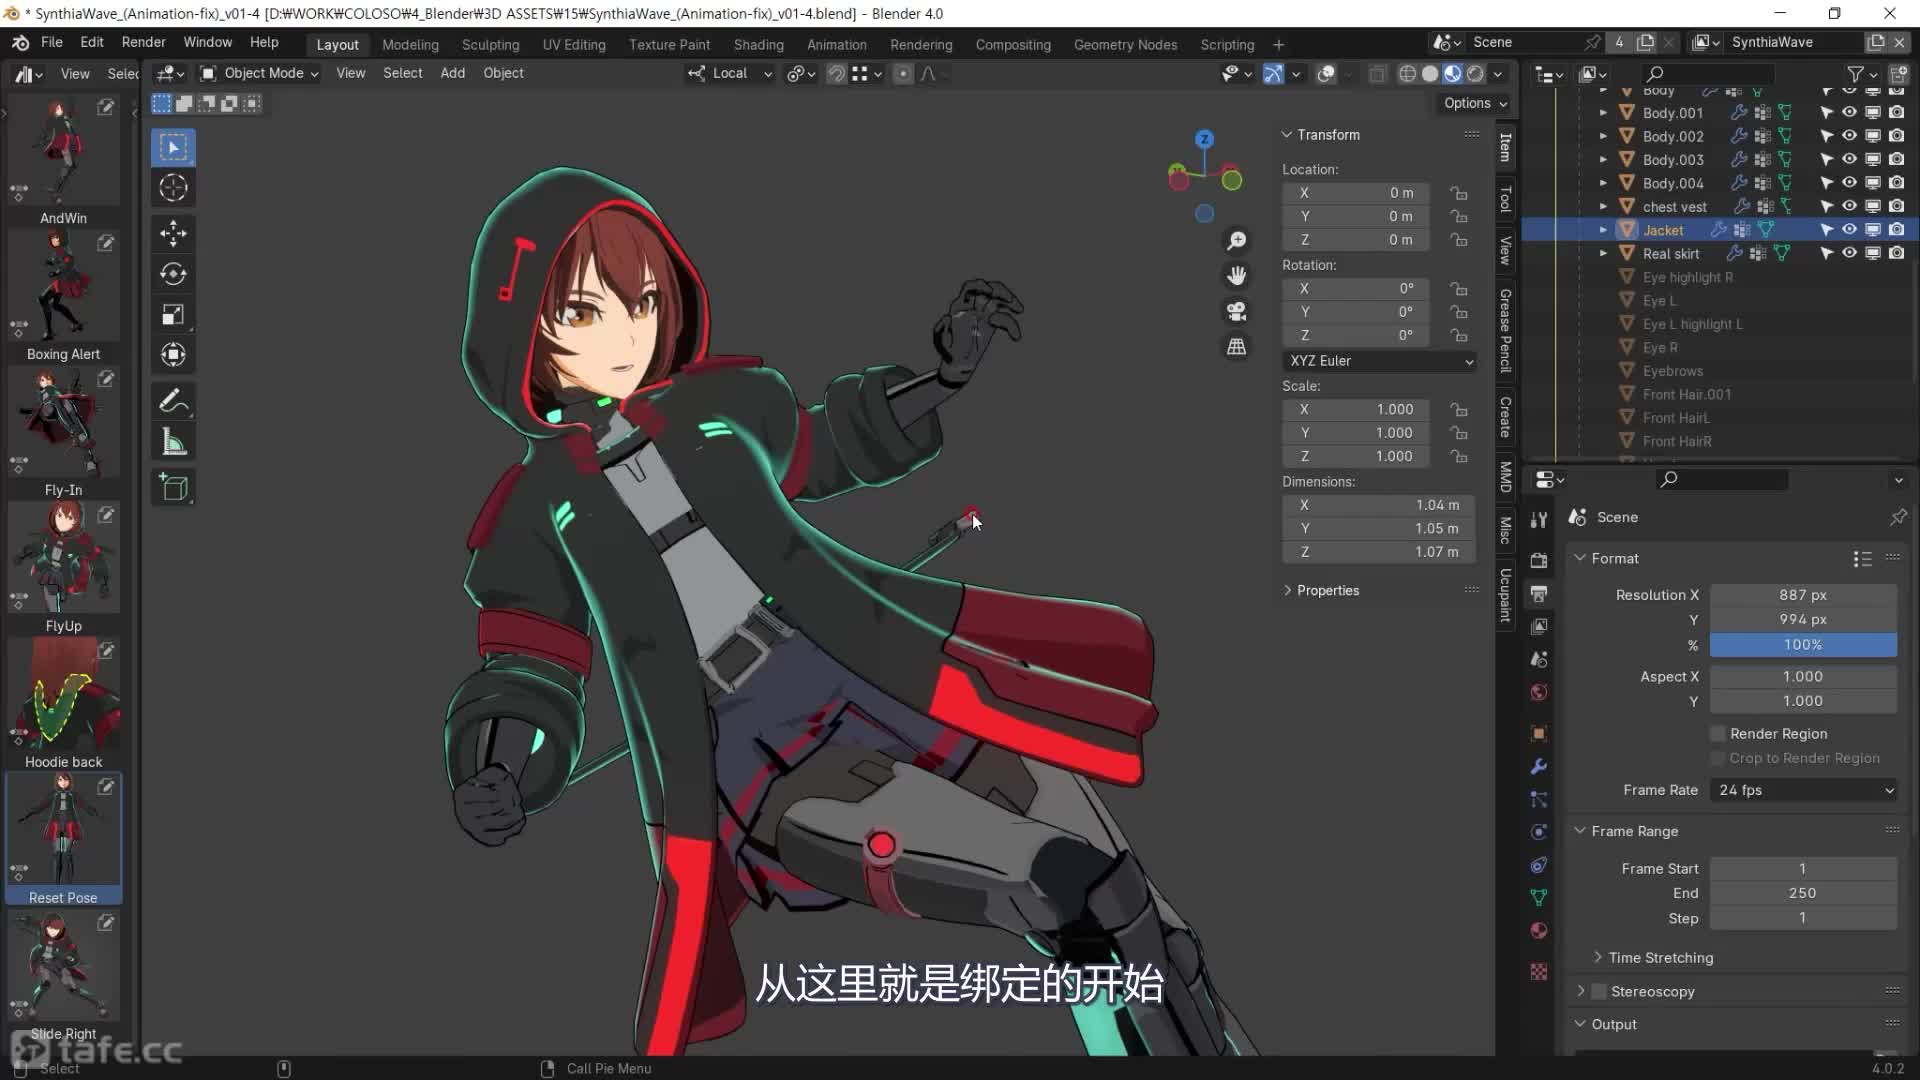
Task: Open Modifier properties wrench tab
Action: 1539,767
